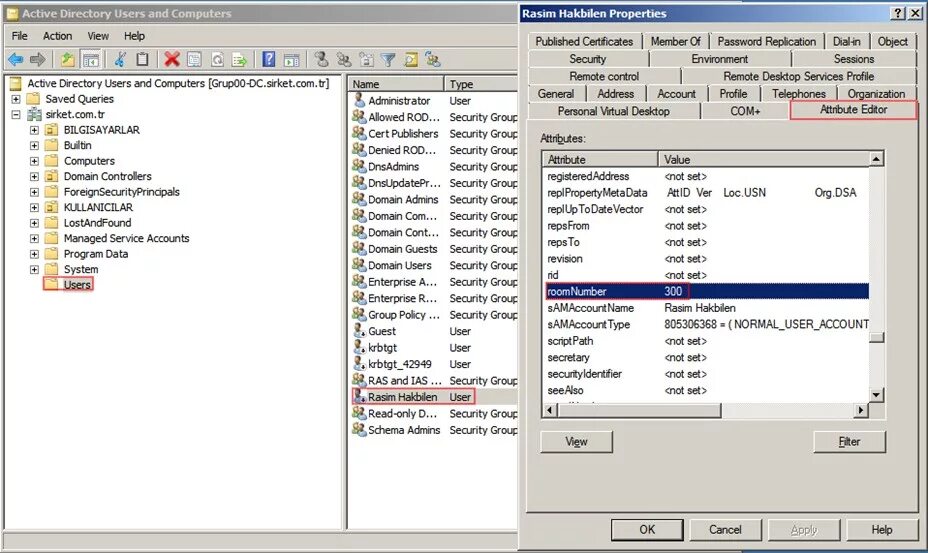Click the new organizational unit icon

pyautogui.click(x=366, y=59)
